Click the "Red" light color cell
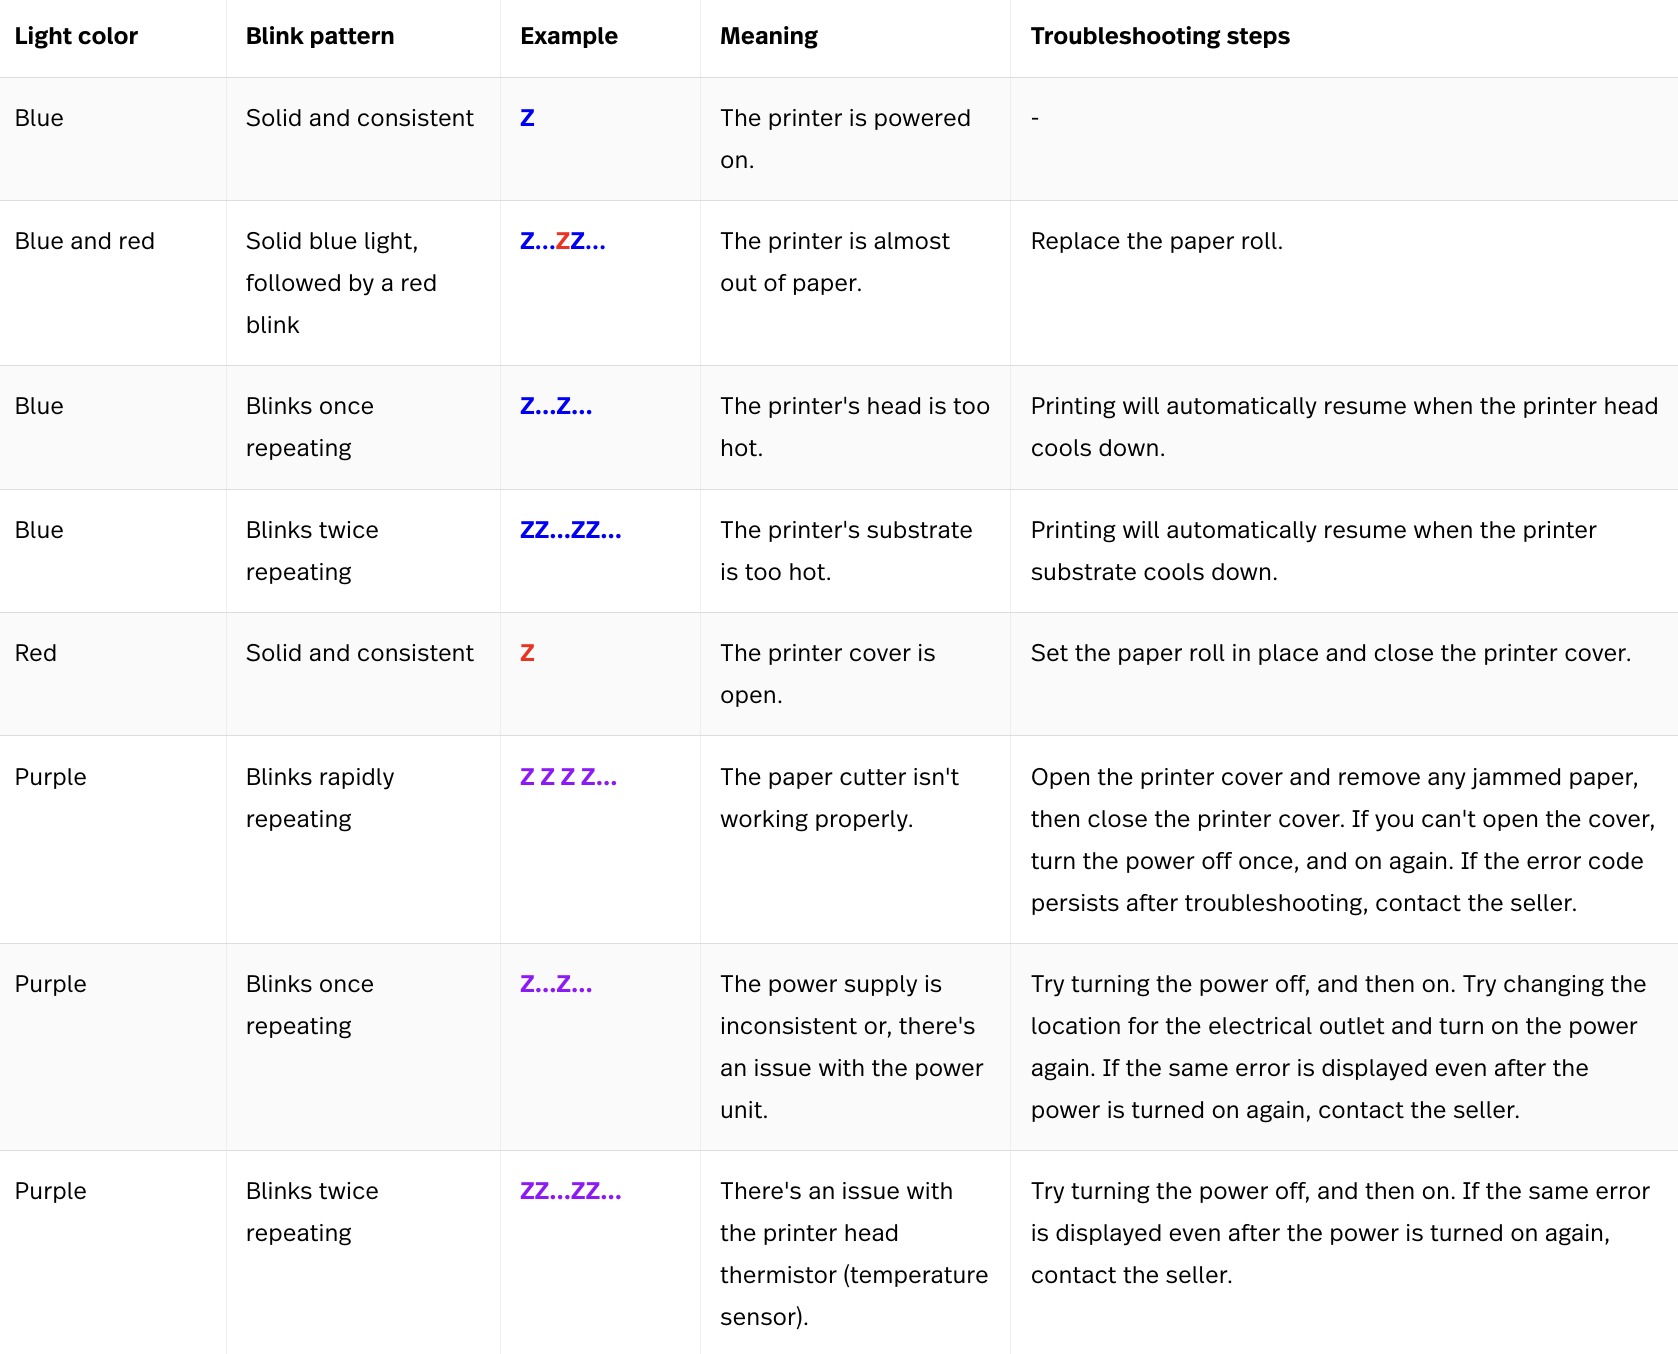1678x1354 pixels. tap(36, 654)
